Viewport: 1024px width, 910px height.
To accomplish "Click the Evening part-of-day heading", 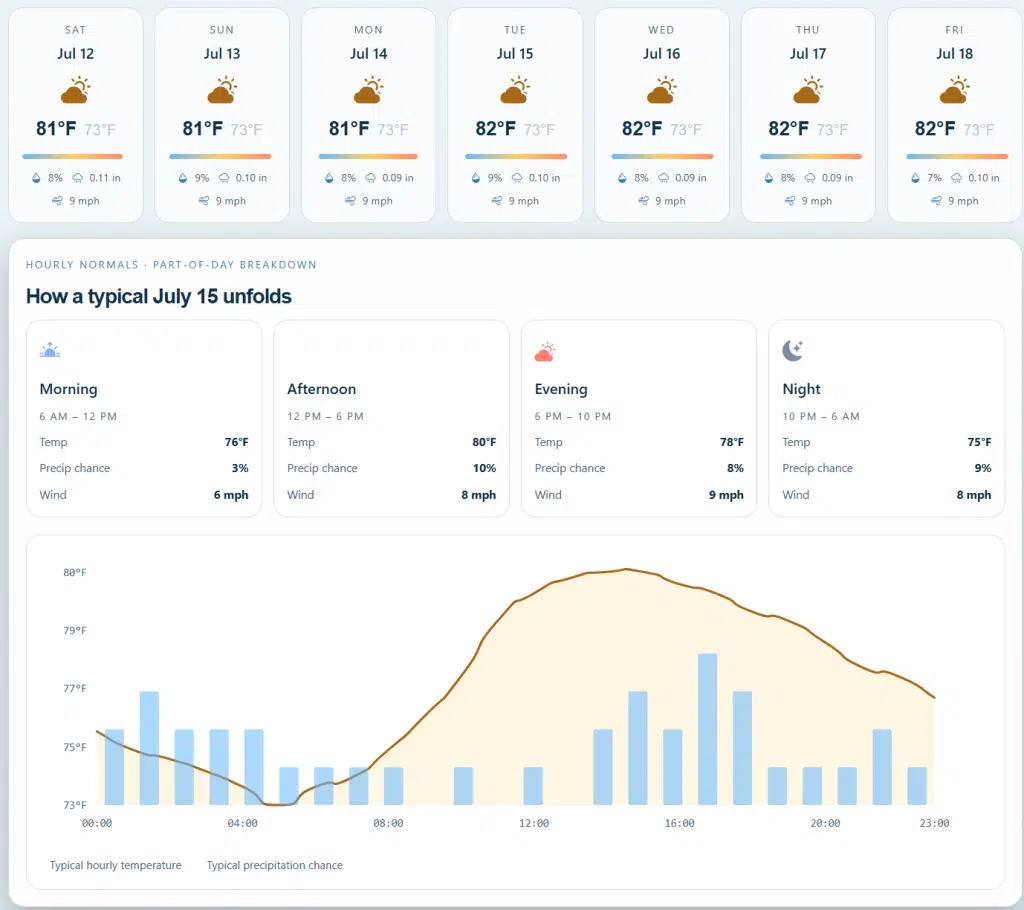I will pyautogui.click(x=561, y=389).
